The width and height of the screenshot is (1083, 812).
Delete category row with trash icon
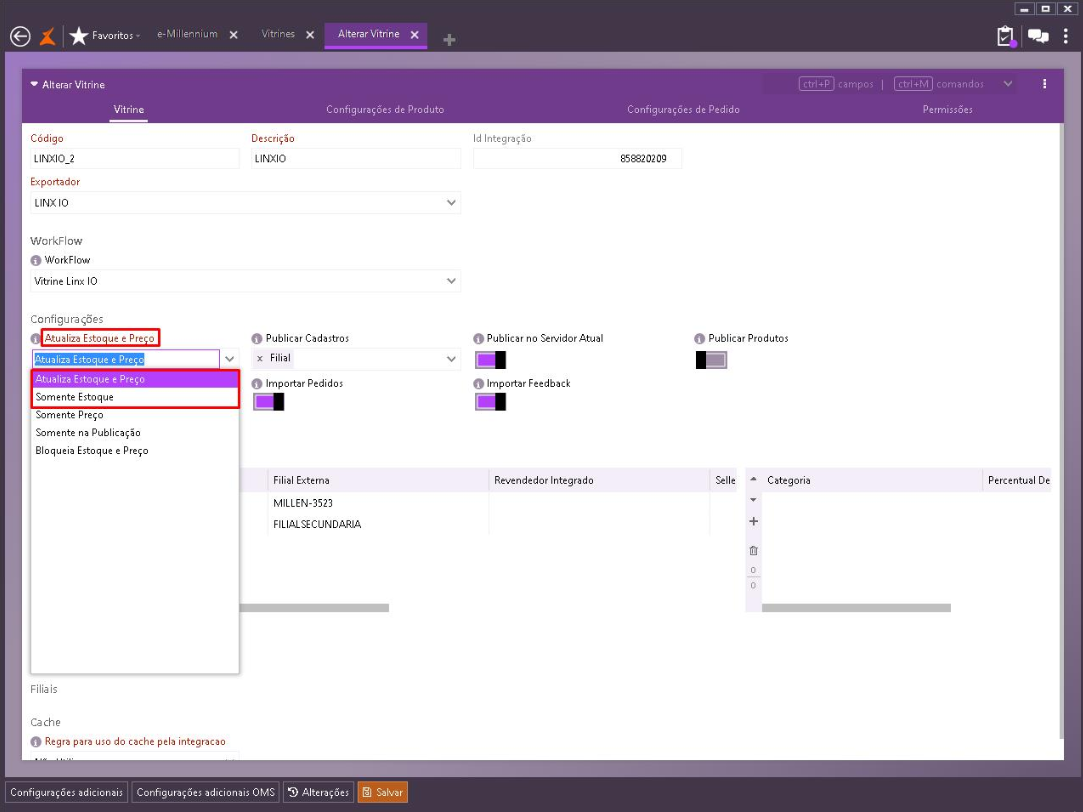[x=754, y=550]
